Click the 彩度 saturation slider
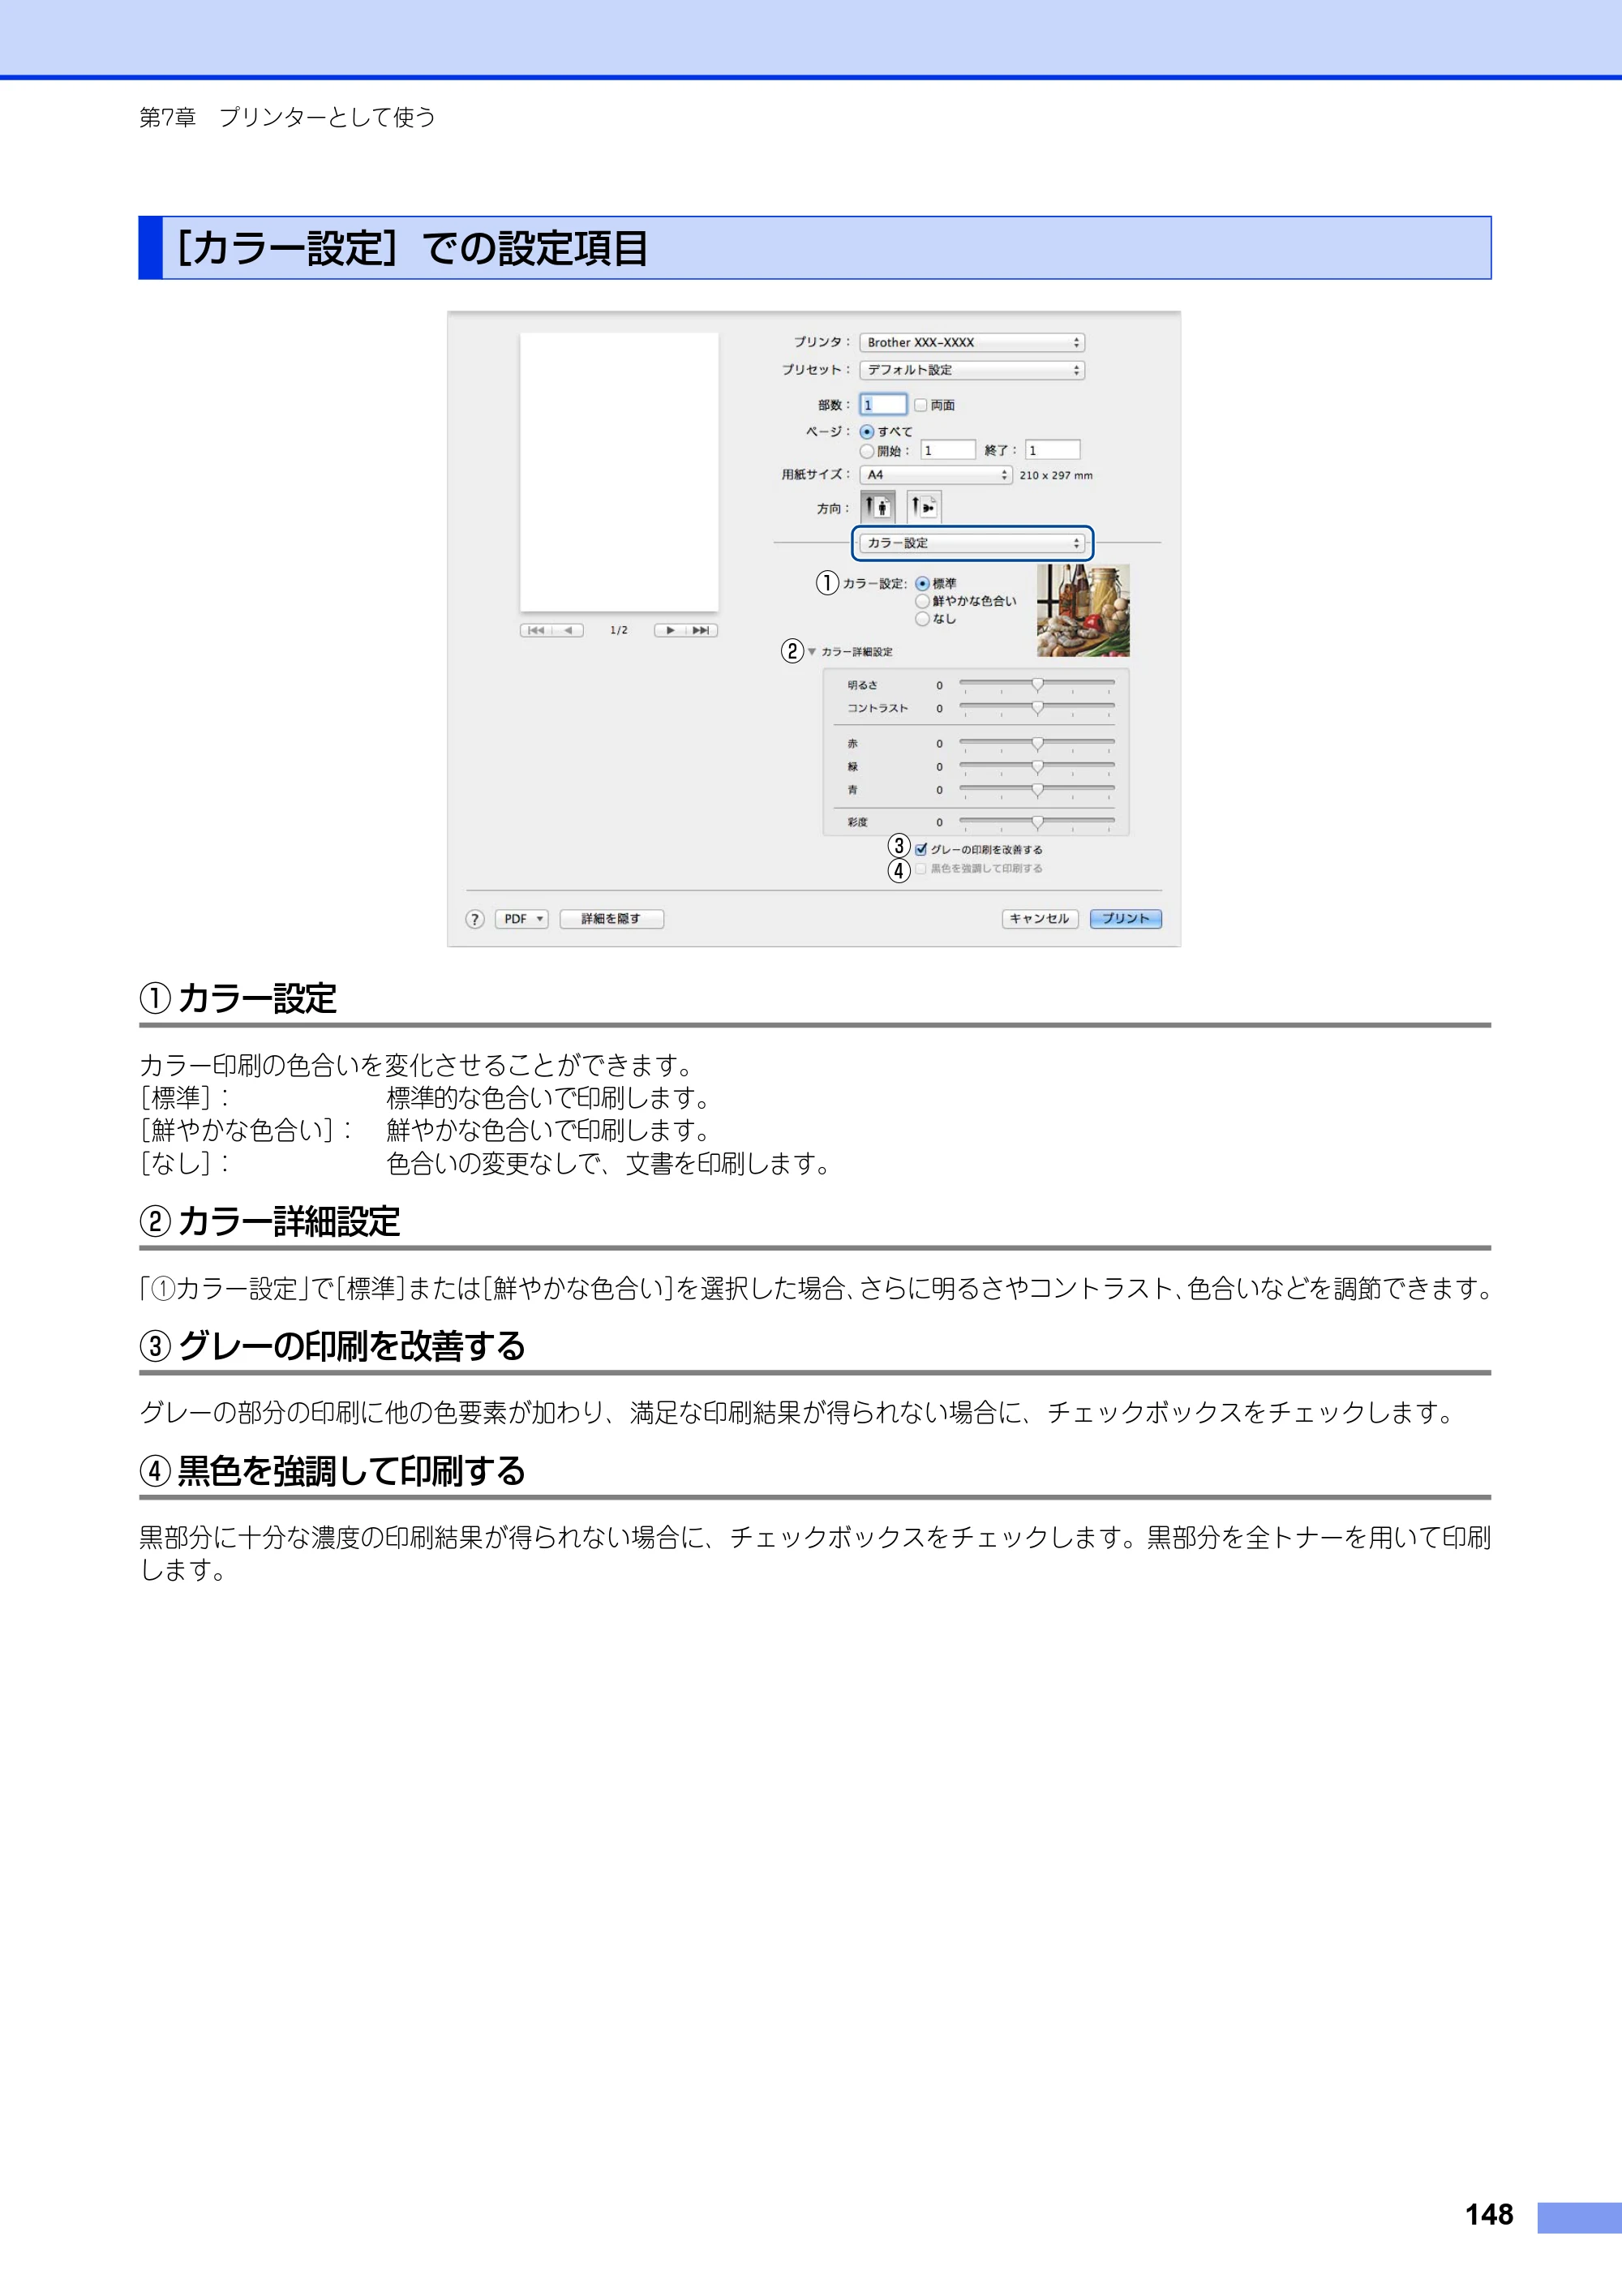 (x=1037, y=822)
